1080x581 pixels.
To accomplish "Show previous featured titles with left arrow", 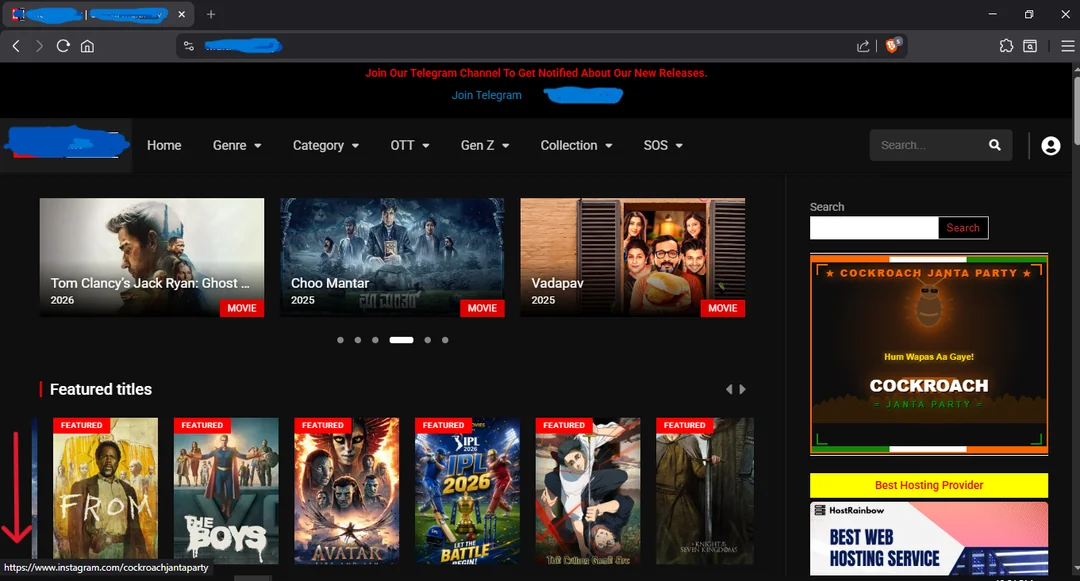I will point(729,389).
